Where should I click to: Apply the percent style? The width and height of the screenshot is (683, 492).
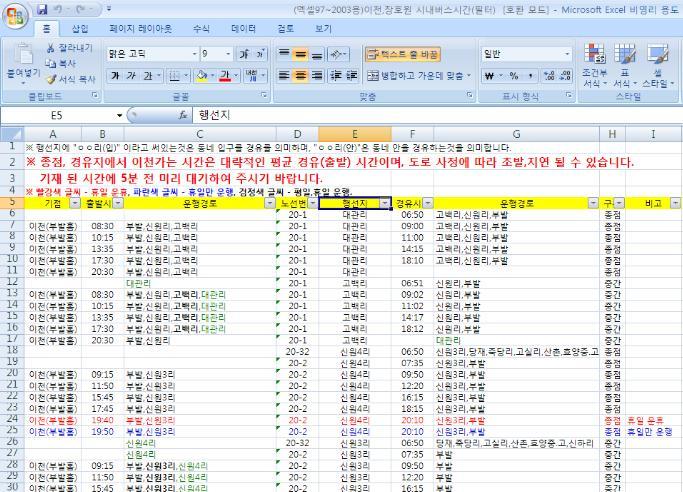pyautogui.click(x=514, y=76)
